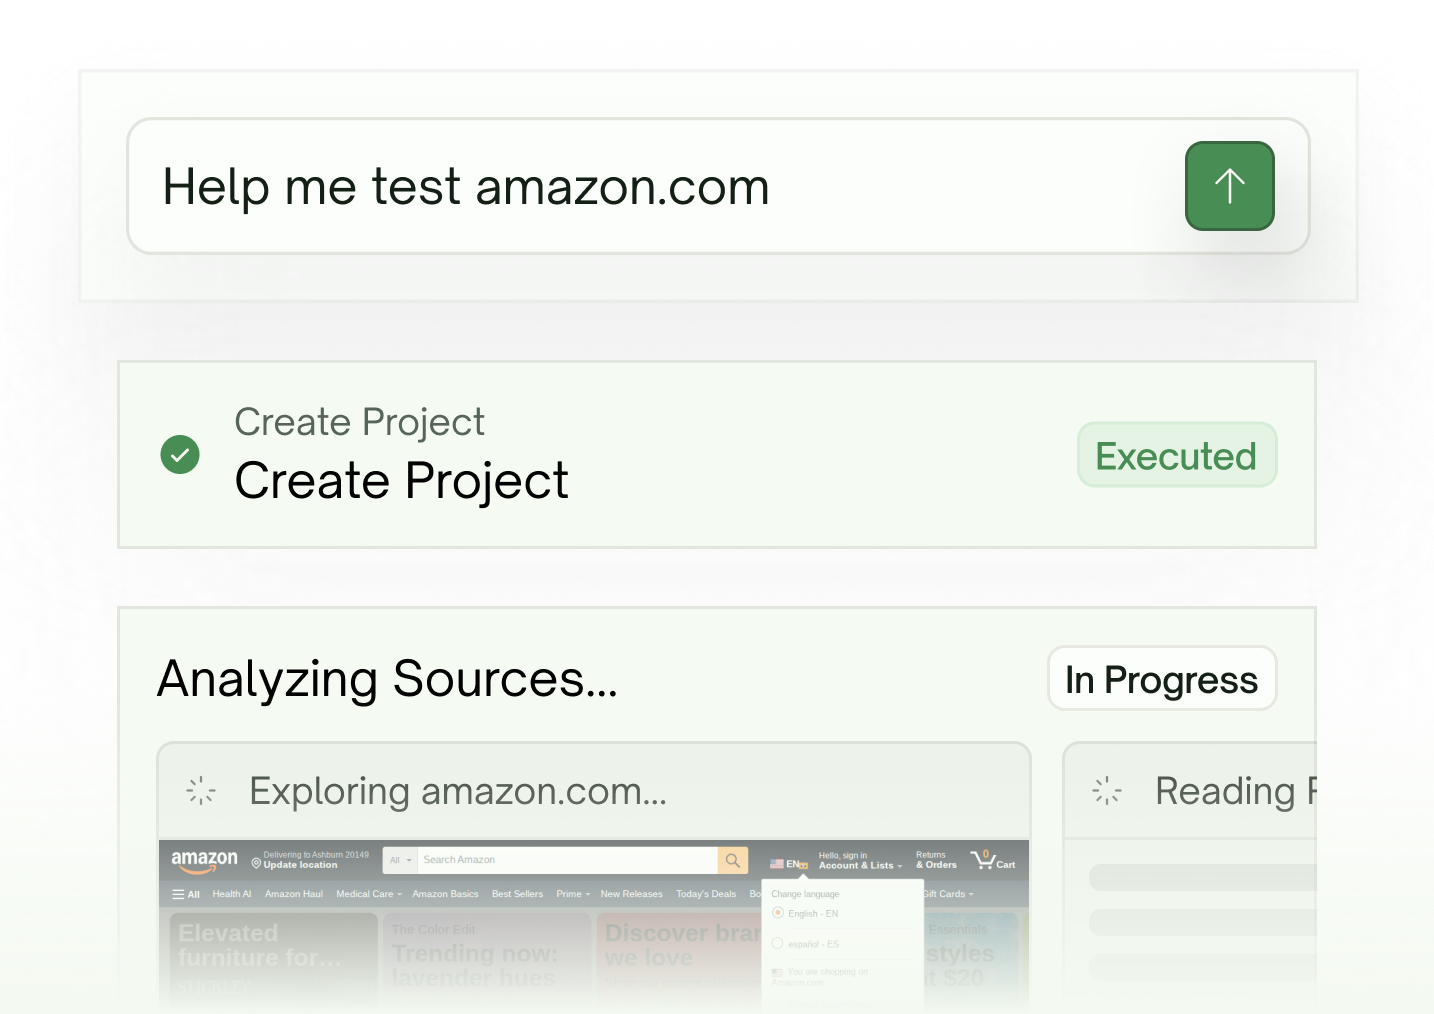
Task: Select the español - ES radio option
Action: tap(777, 943)
